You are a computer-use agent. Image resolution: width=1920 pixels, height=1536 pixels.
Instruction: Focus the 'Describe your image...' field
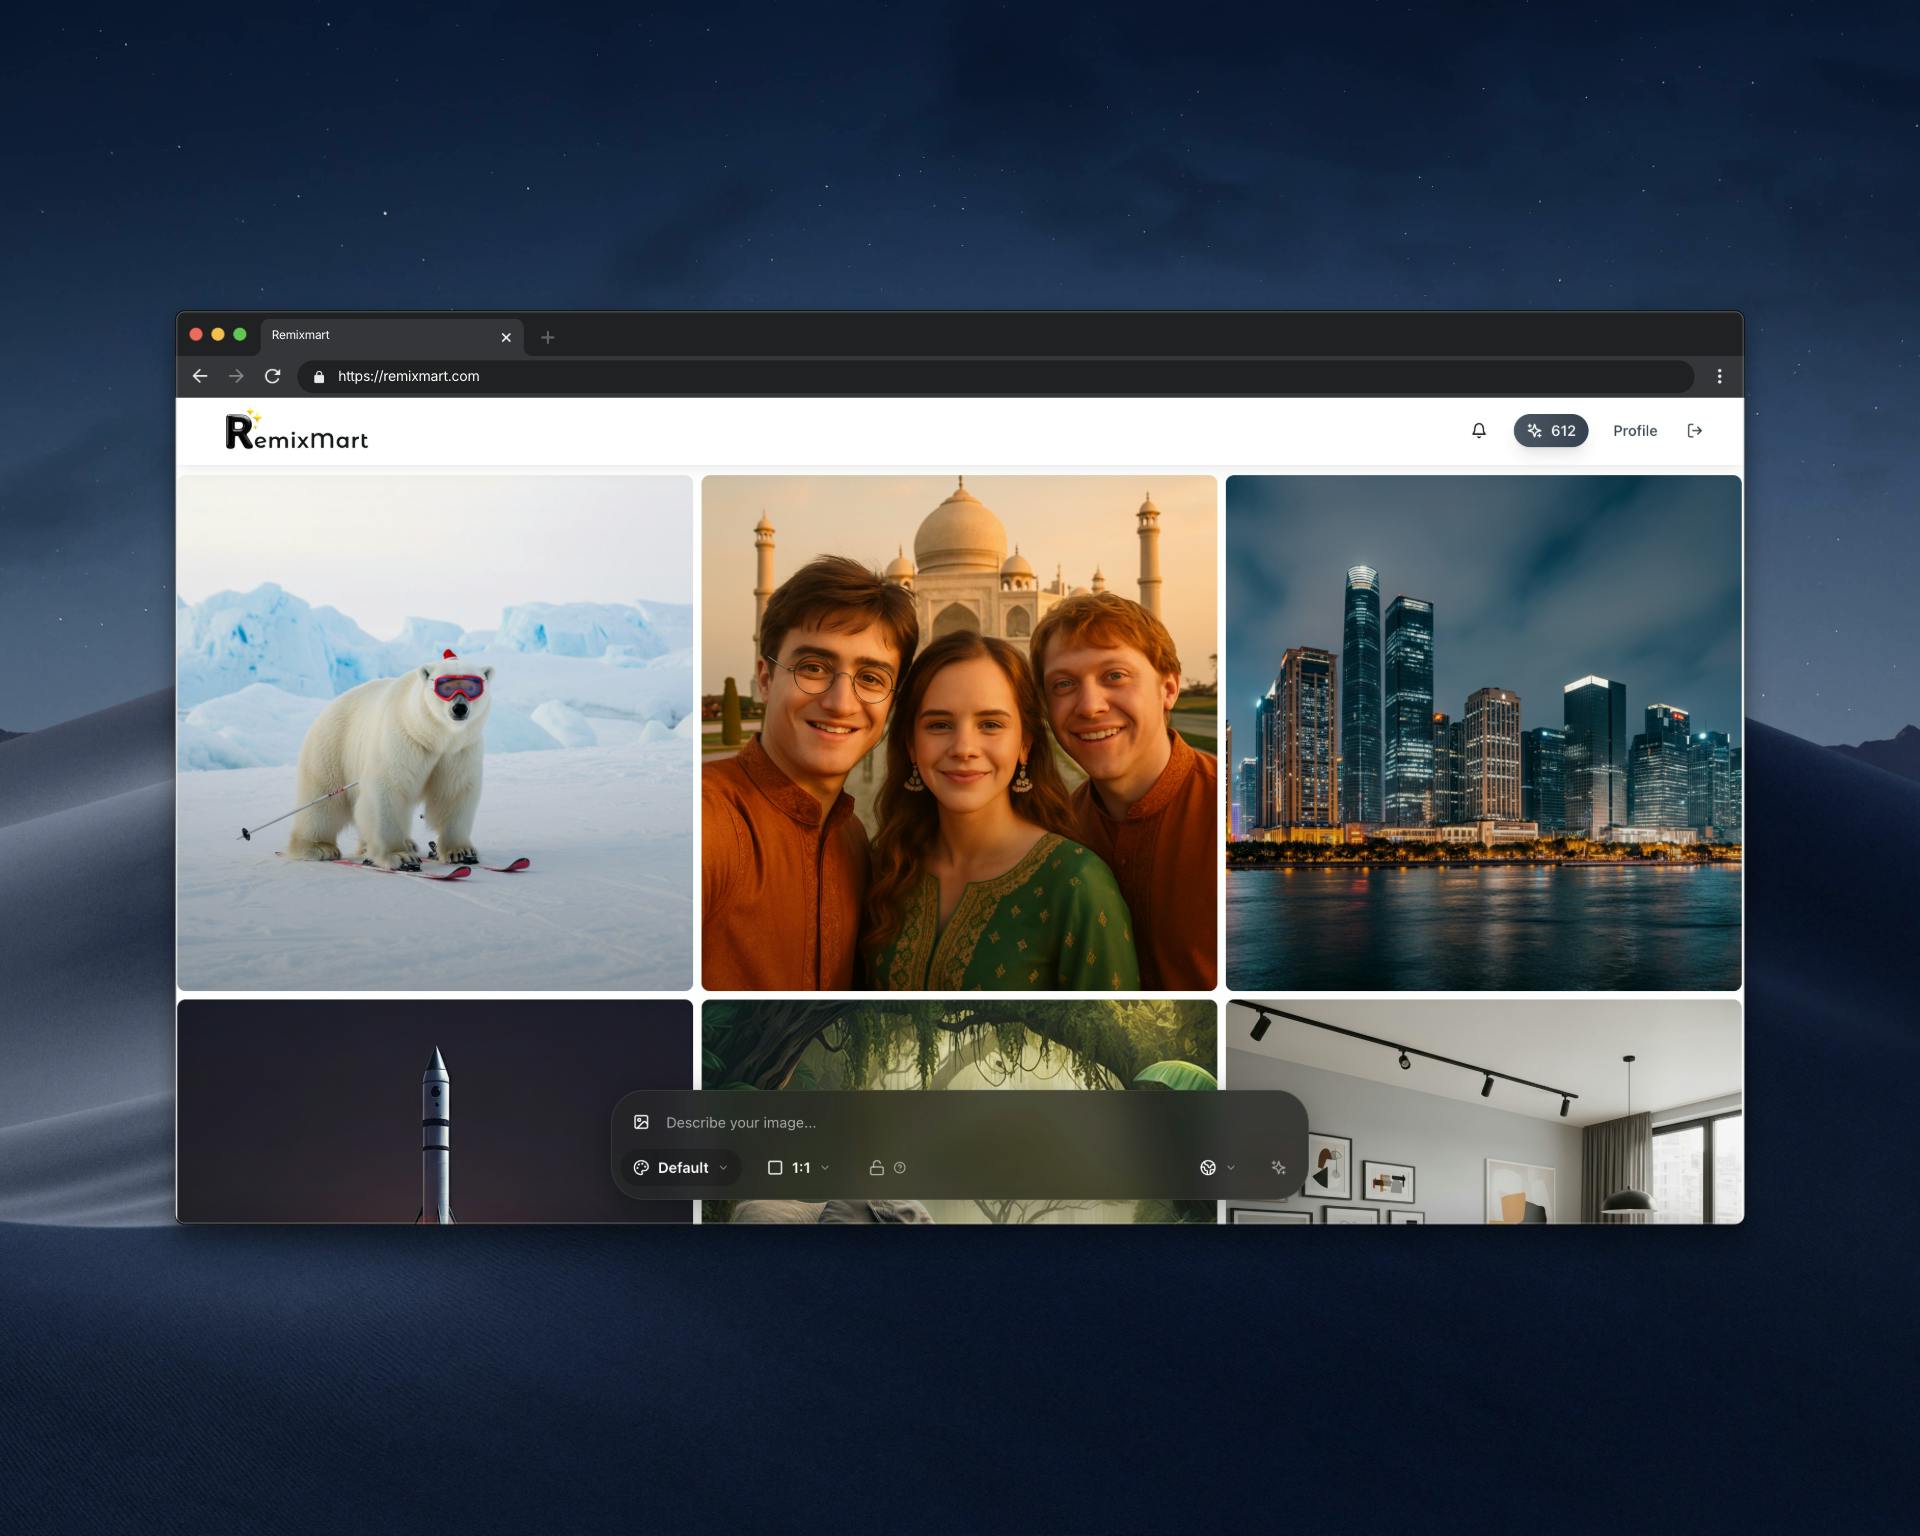(960, 1122)
